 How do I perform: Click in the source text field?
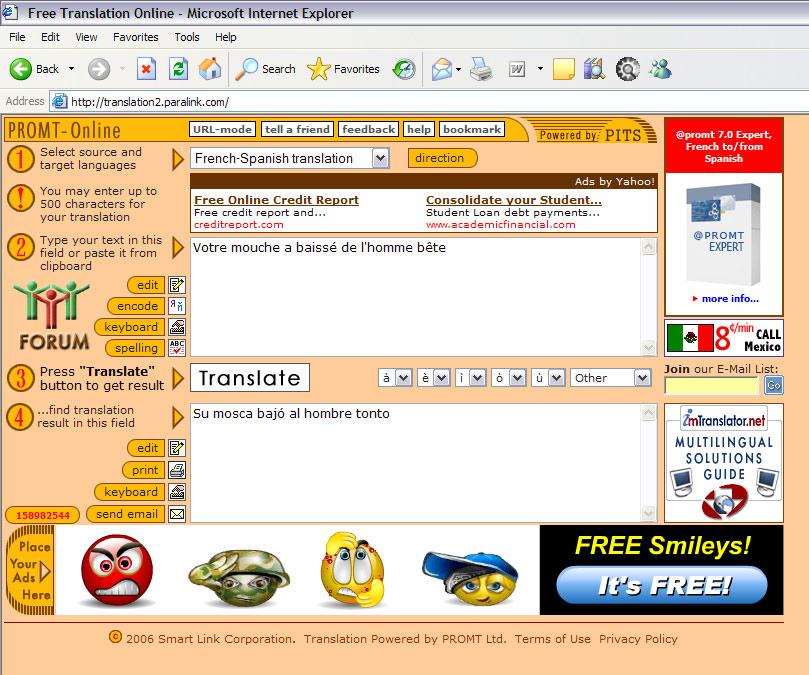pyautogui.click(x=415, y=296)
